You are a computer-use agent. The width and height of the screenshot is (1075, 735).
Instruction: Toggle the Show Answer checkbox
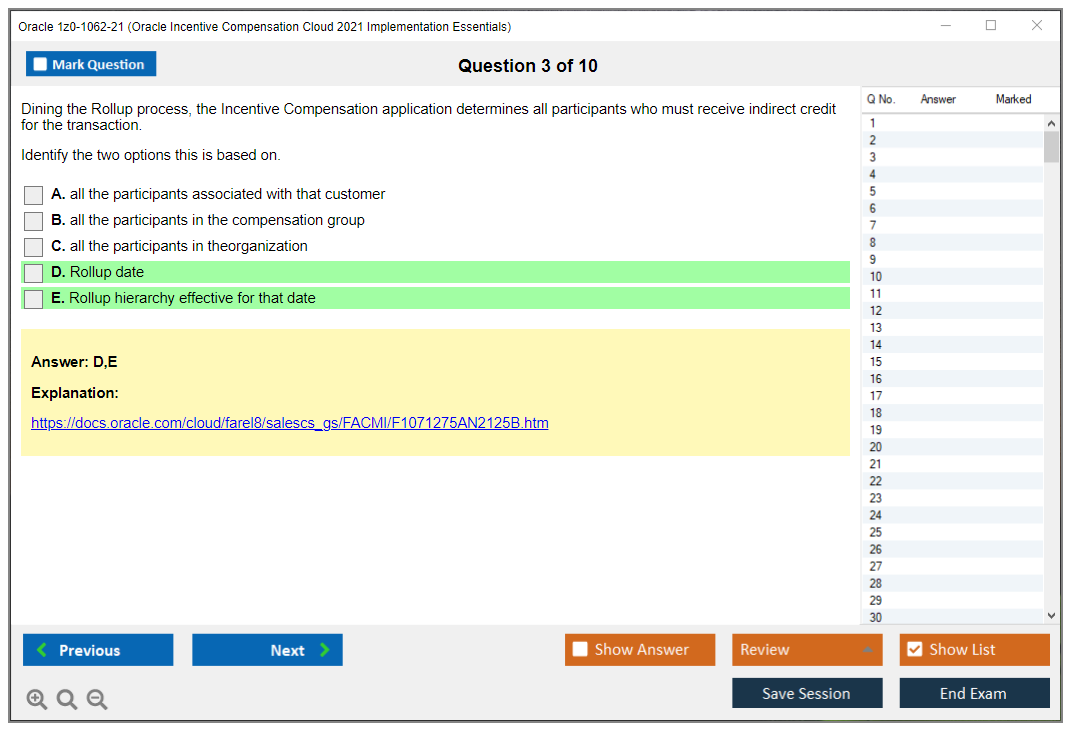click(580, 649)
